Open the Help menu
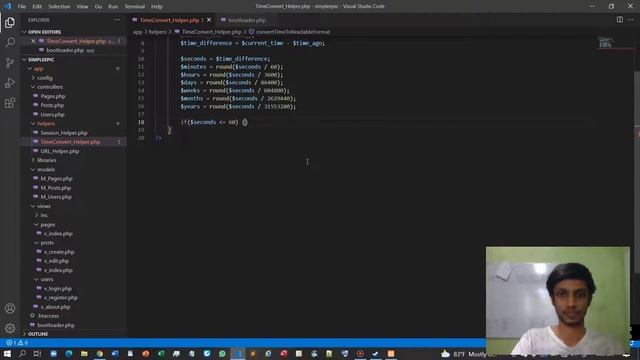640x360 pixels. (x=157, y=6)
